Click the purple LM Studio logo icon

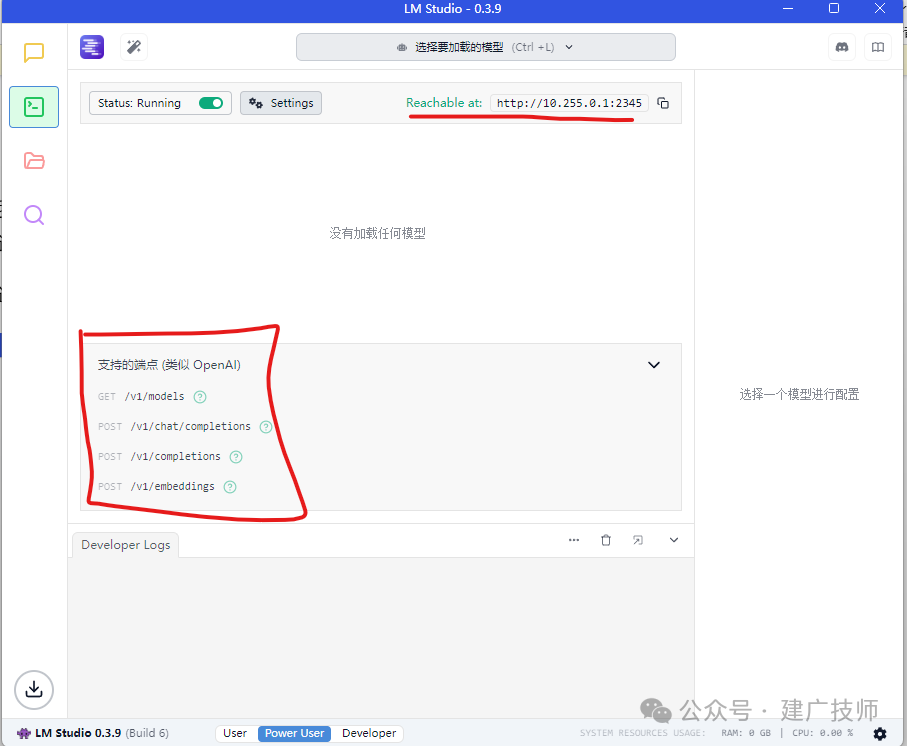(x=92, y=47)
